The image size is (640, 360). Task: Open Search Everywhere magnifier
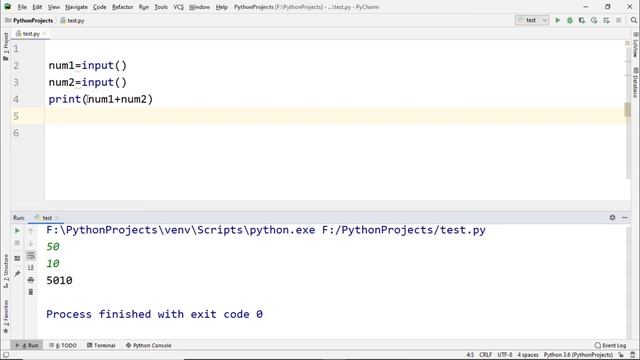pos(633,20)
